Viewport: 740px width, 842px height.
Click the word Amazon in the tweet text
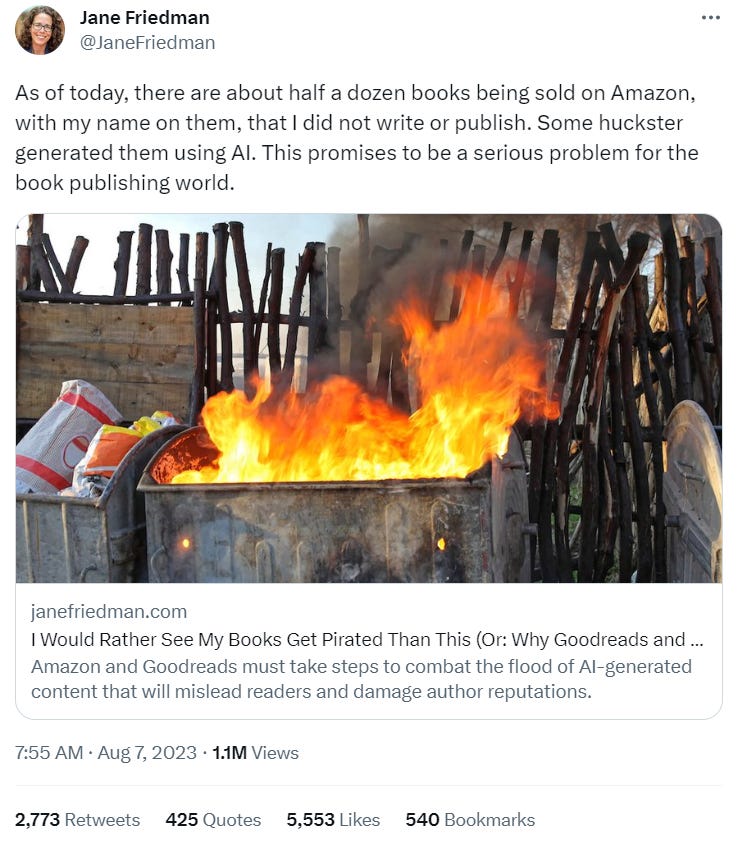coord(652,93)
